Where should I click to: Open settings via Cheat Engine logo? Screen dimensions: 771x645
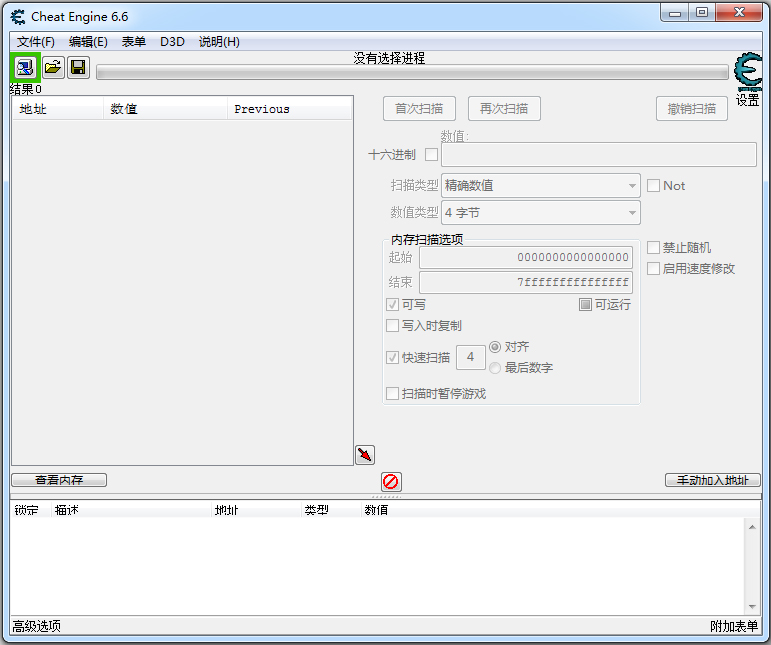click(x=748, y=71)
